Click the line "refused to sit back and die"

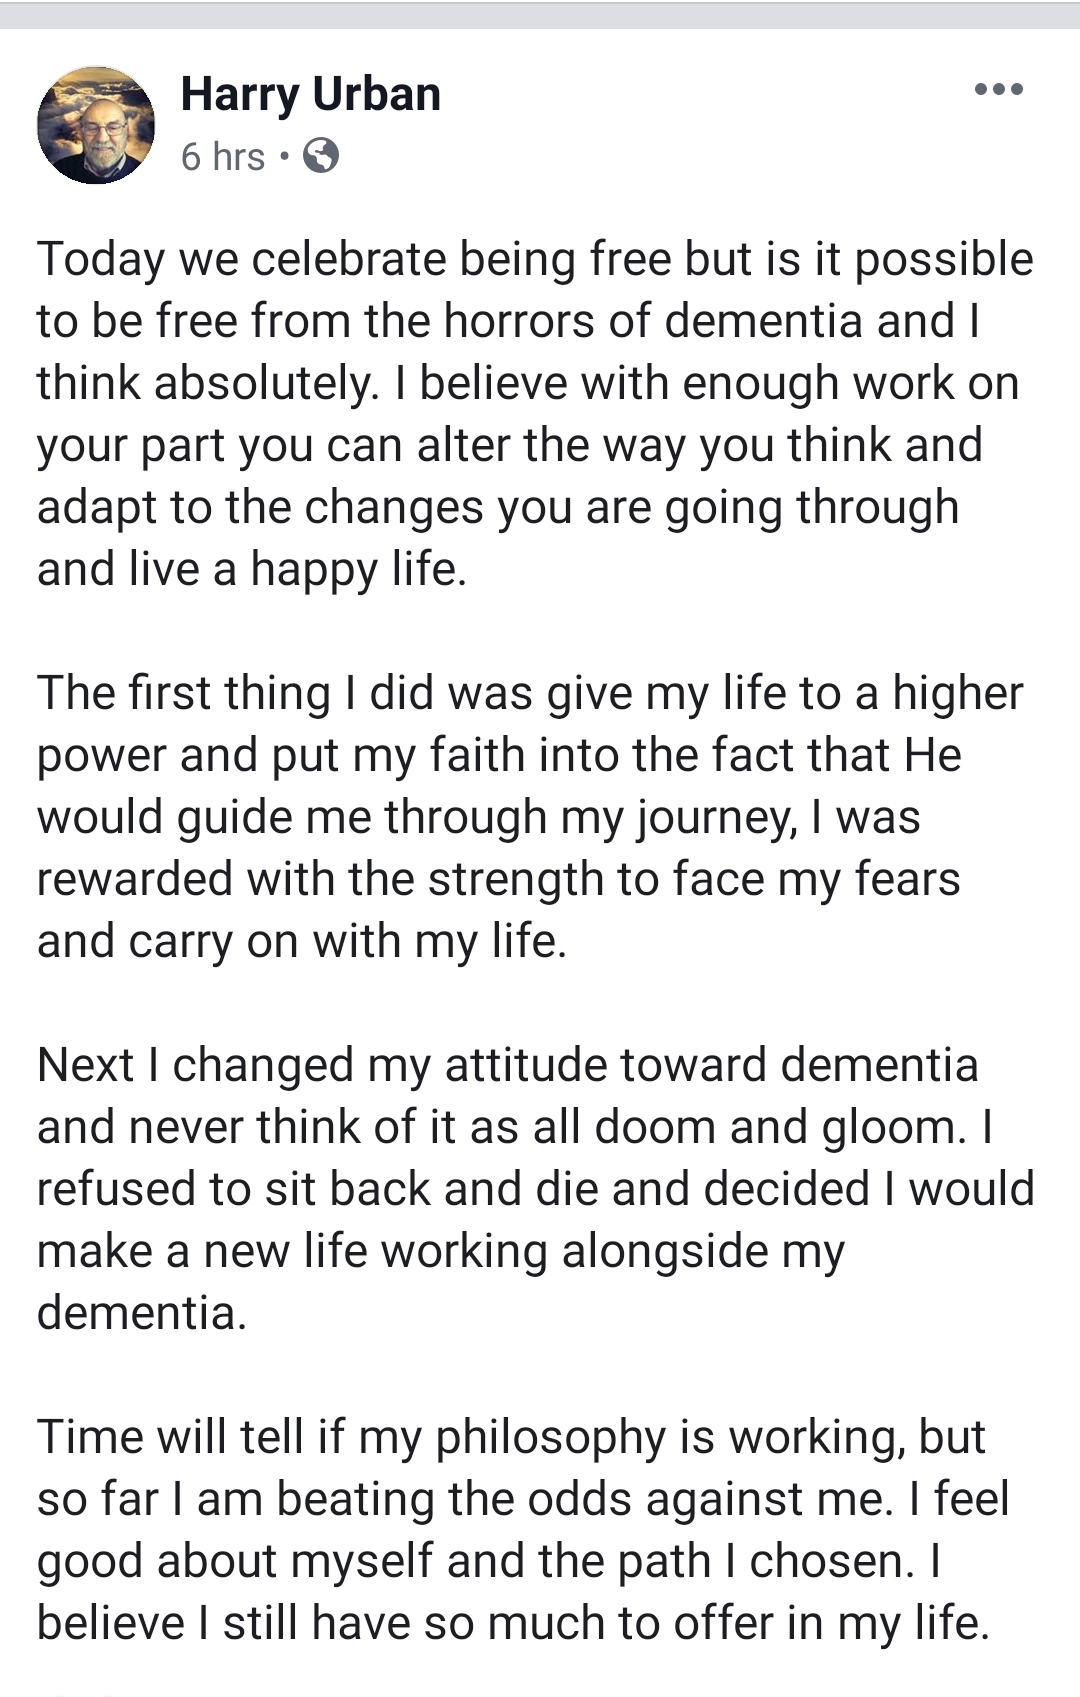[x=535, y=1189]
